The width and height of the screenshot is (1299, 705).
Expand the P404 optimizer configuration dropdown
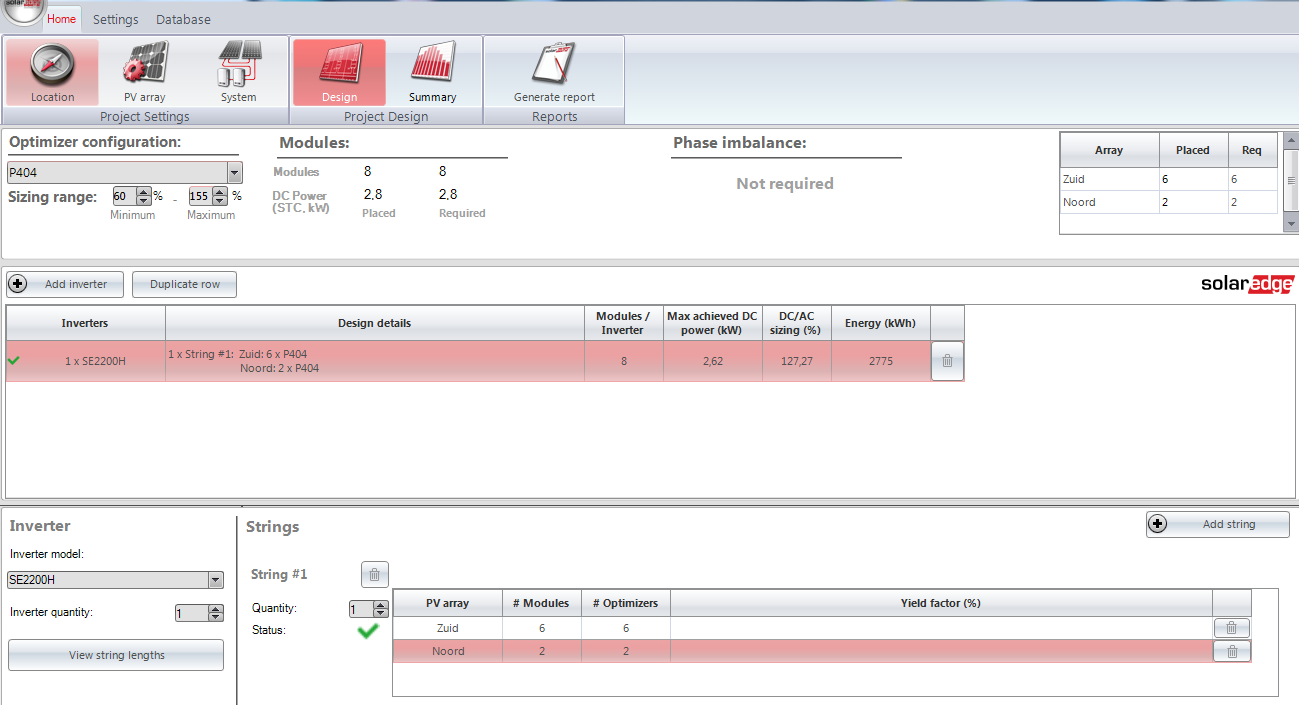coord(234,172)
